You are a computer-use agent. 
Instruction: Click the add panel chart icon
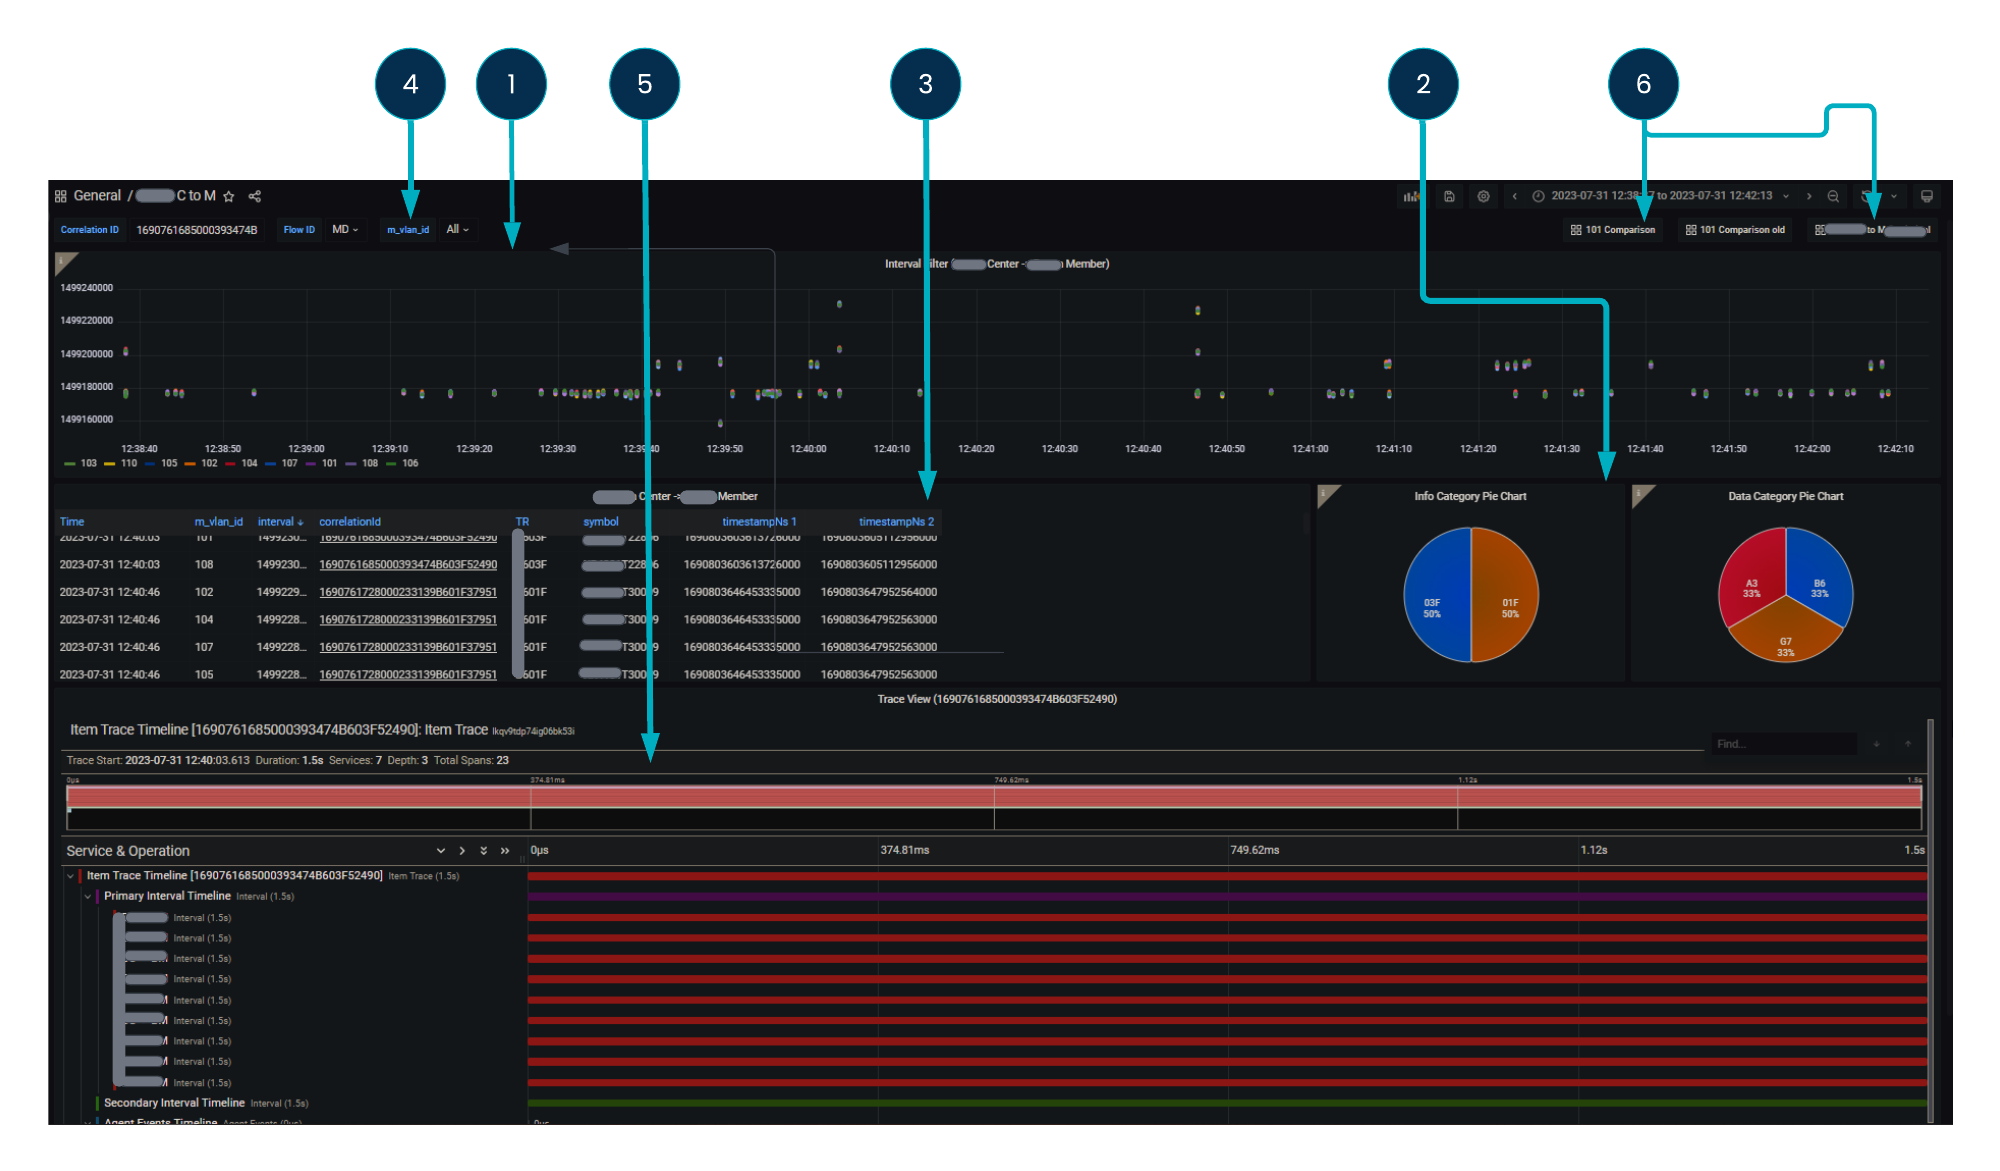click(1411, 196)
